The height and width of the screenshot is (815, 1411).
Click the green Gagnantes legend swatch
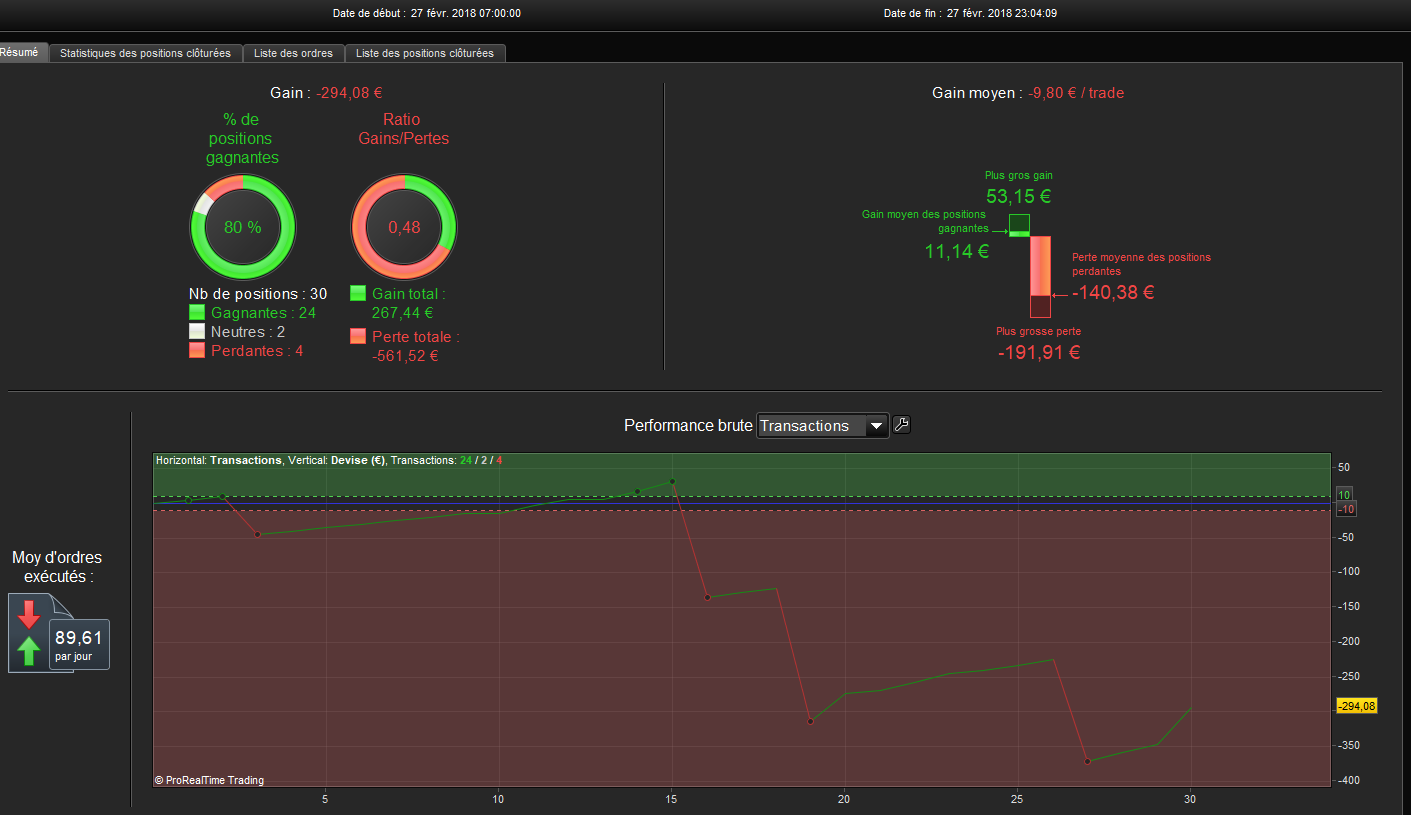[197, 313]
